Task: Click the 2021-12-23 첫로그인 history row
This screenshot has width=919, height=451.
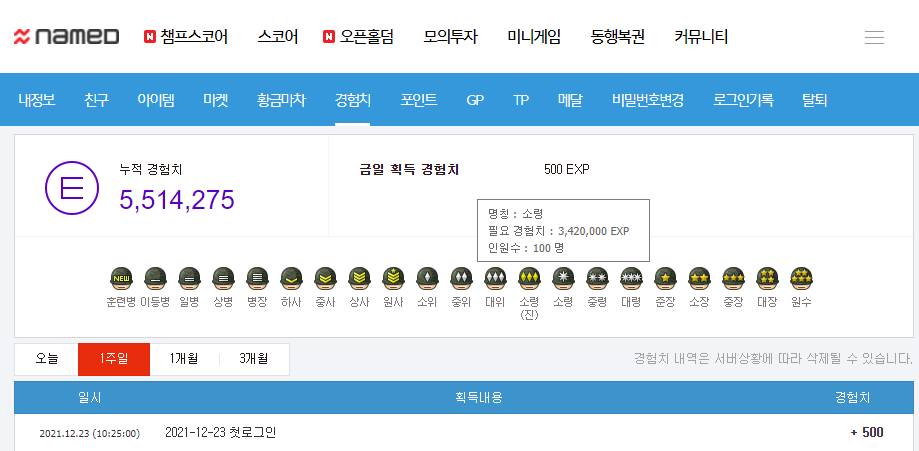Action: [219, 433]
